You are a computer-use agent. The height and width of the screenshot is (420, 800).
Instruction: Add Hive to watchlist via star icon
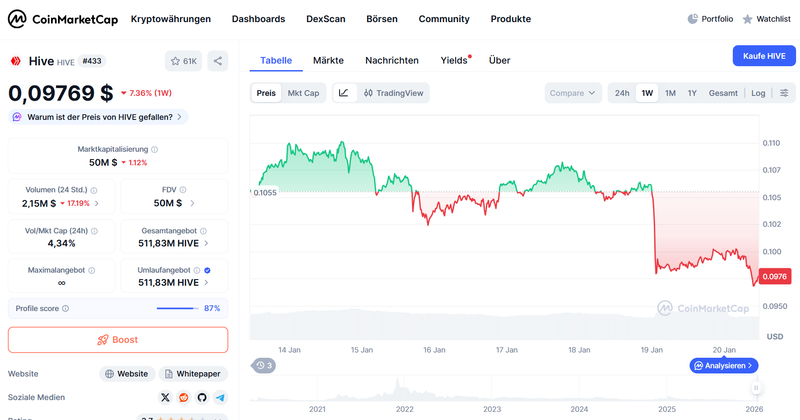point(183,61)
